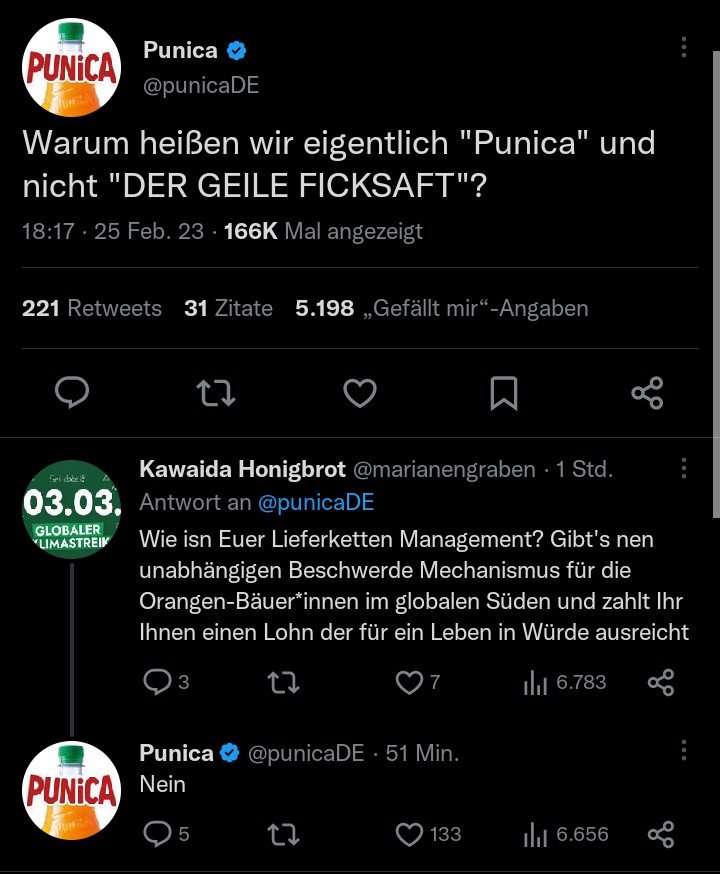View the 31 Zitate list
Screen dimensions: 720x874
(x=228, y=308)
